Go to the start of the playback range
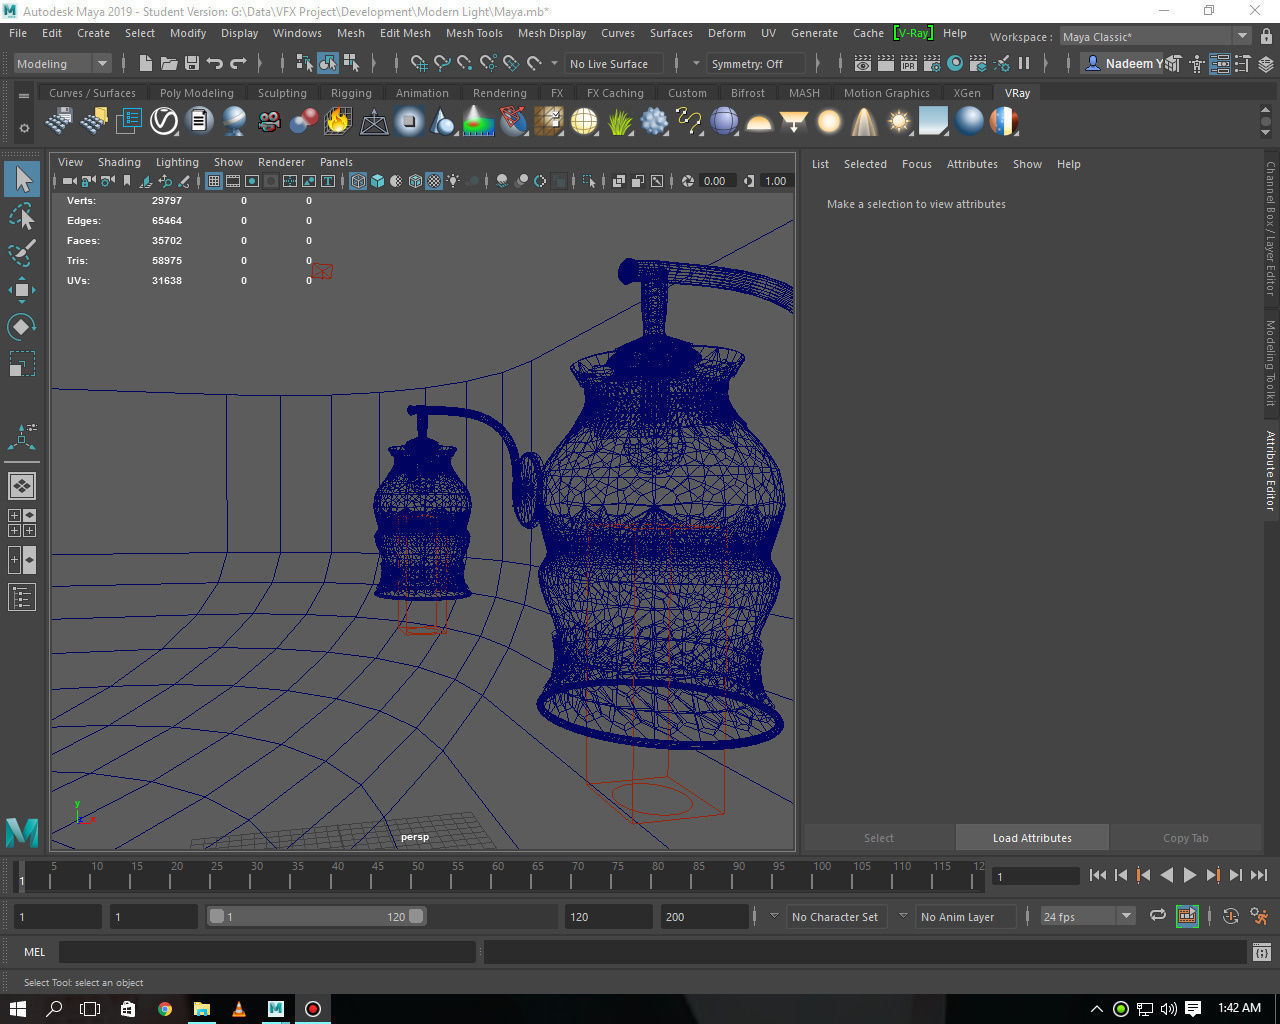The width and height of the screenshot is (1280, 1024). tap(1097, 875)
